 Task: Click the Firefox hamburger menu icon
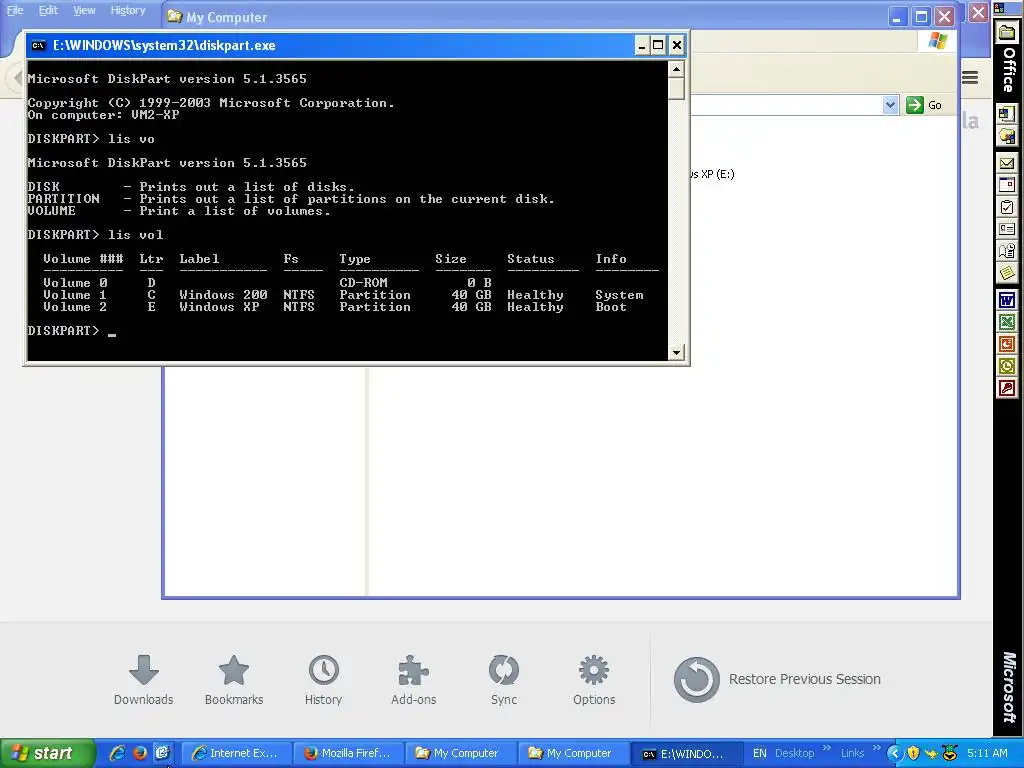[x=970, y=78]
